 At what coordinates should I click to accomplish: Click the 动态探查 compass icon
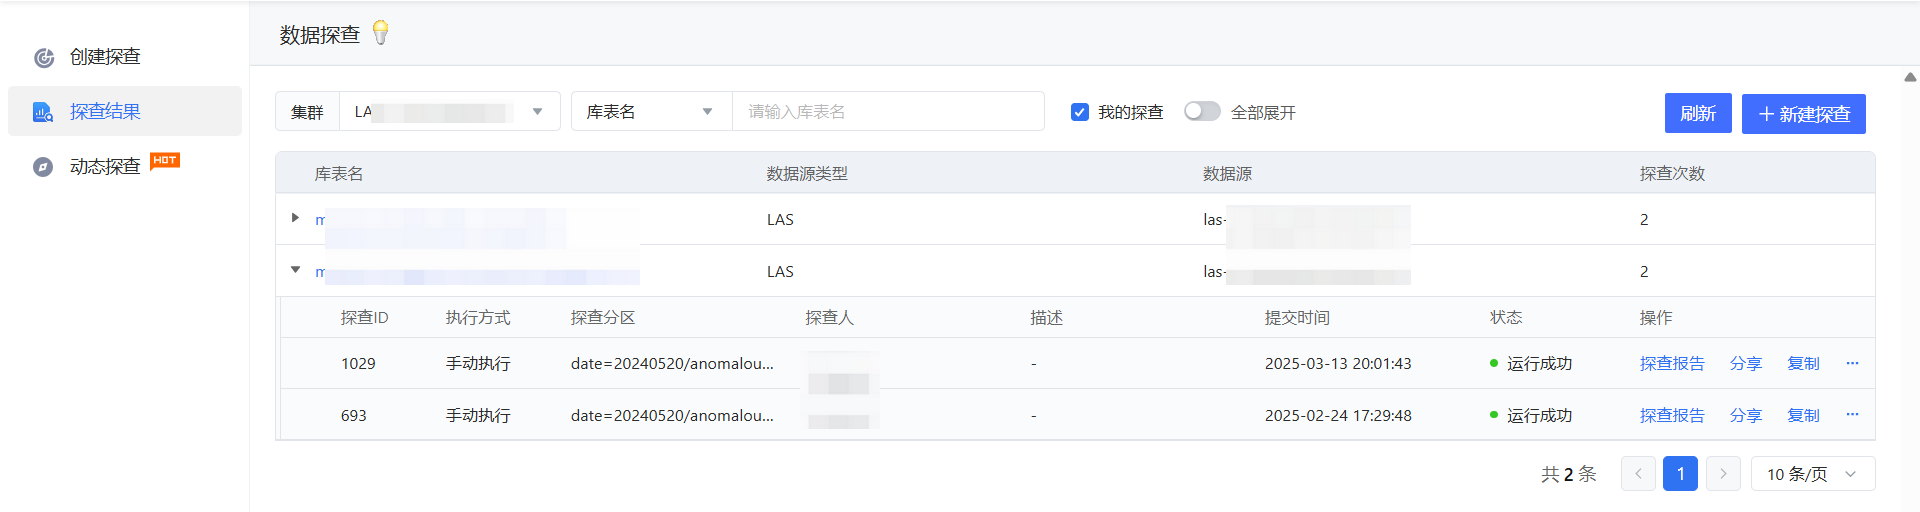[x=43, y=167]
